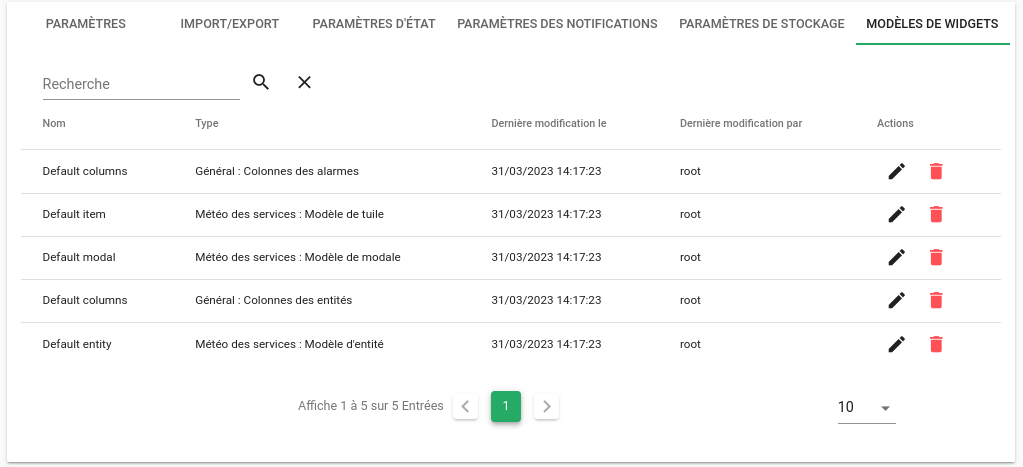Focus the Recherche search field
The image size is (1023, 467).
pyautogui.click(x=140, y=84)
